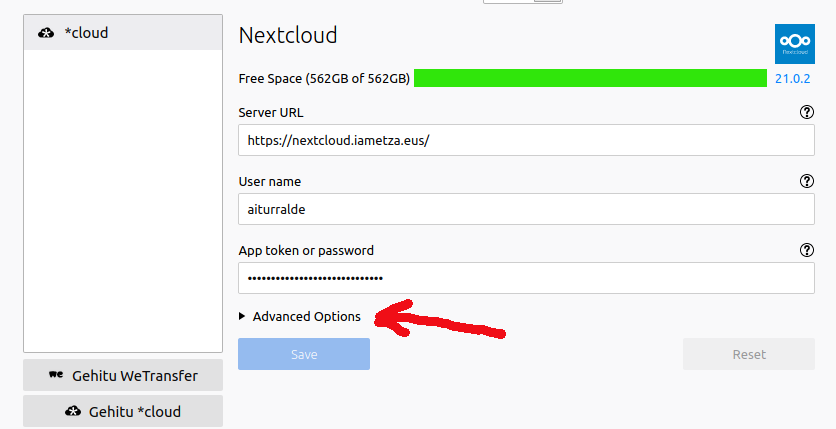This screenshot has height=429, width=836.
Task: Click the Save button
Action: point(304,354)
